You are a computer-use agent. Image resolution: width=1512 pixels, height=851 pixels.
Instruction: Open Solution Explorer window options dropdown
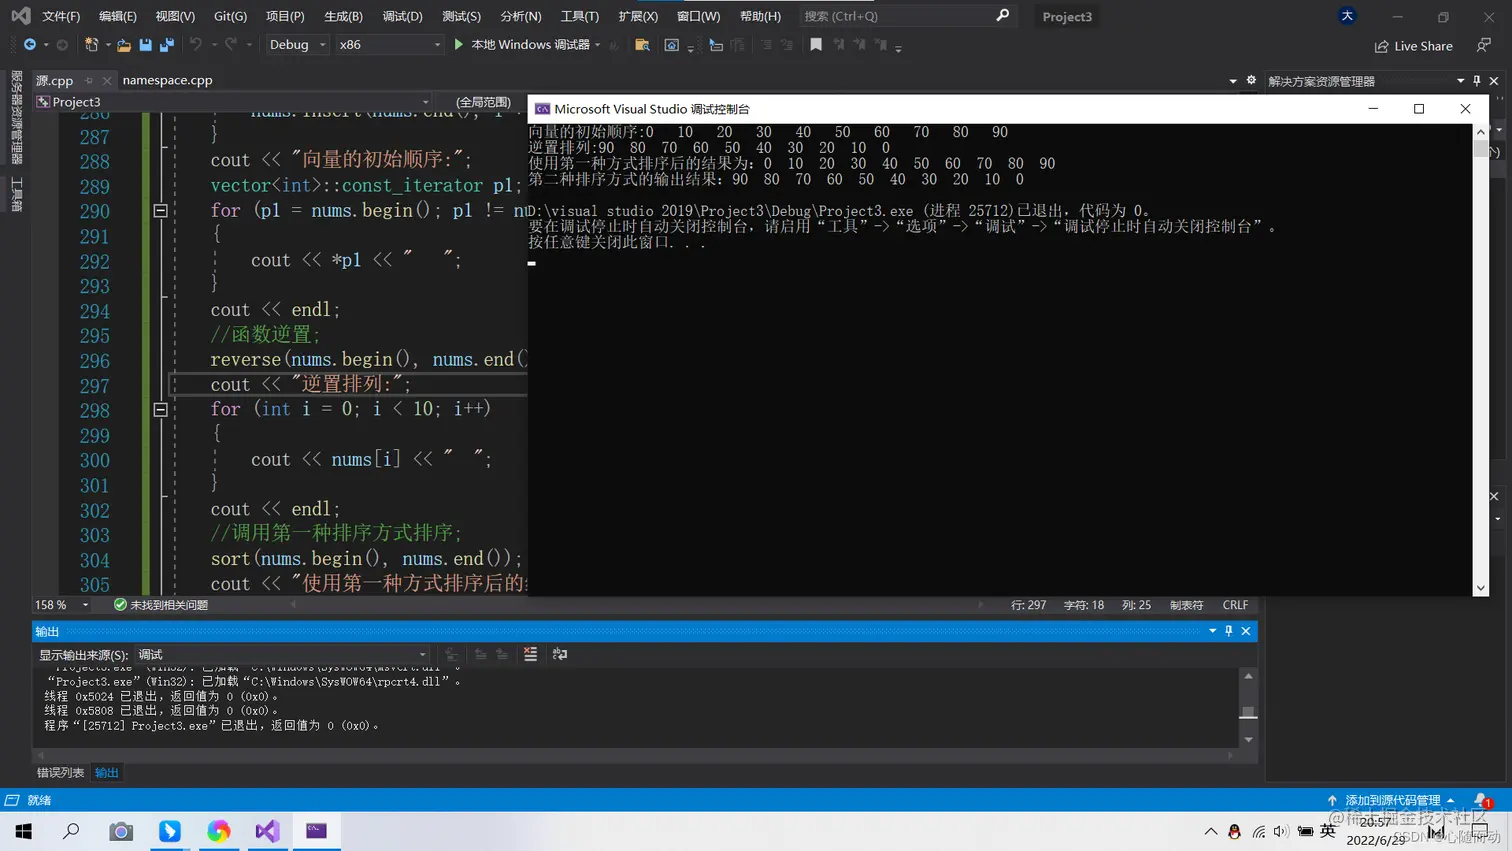(x=1461, y=81)
